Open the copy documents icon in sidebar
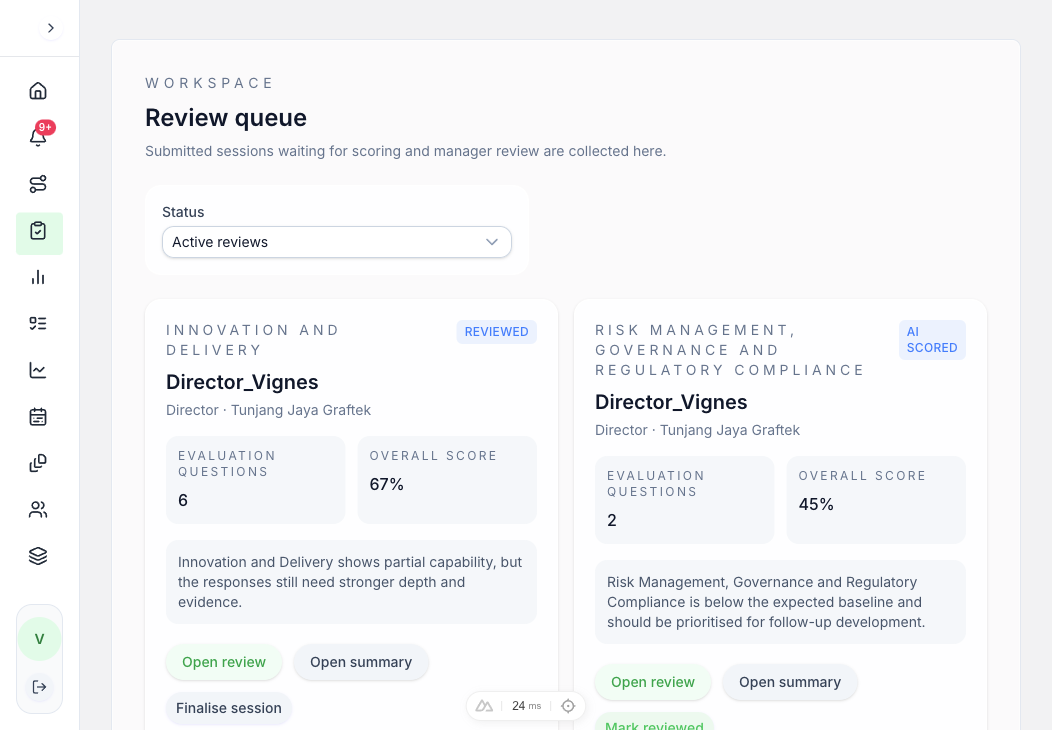 [38, 463]
